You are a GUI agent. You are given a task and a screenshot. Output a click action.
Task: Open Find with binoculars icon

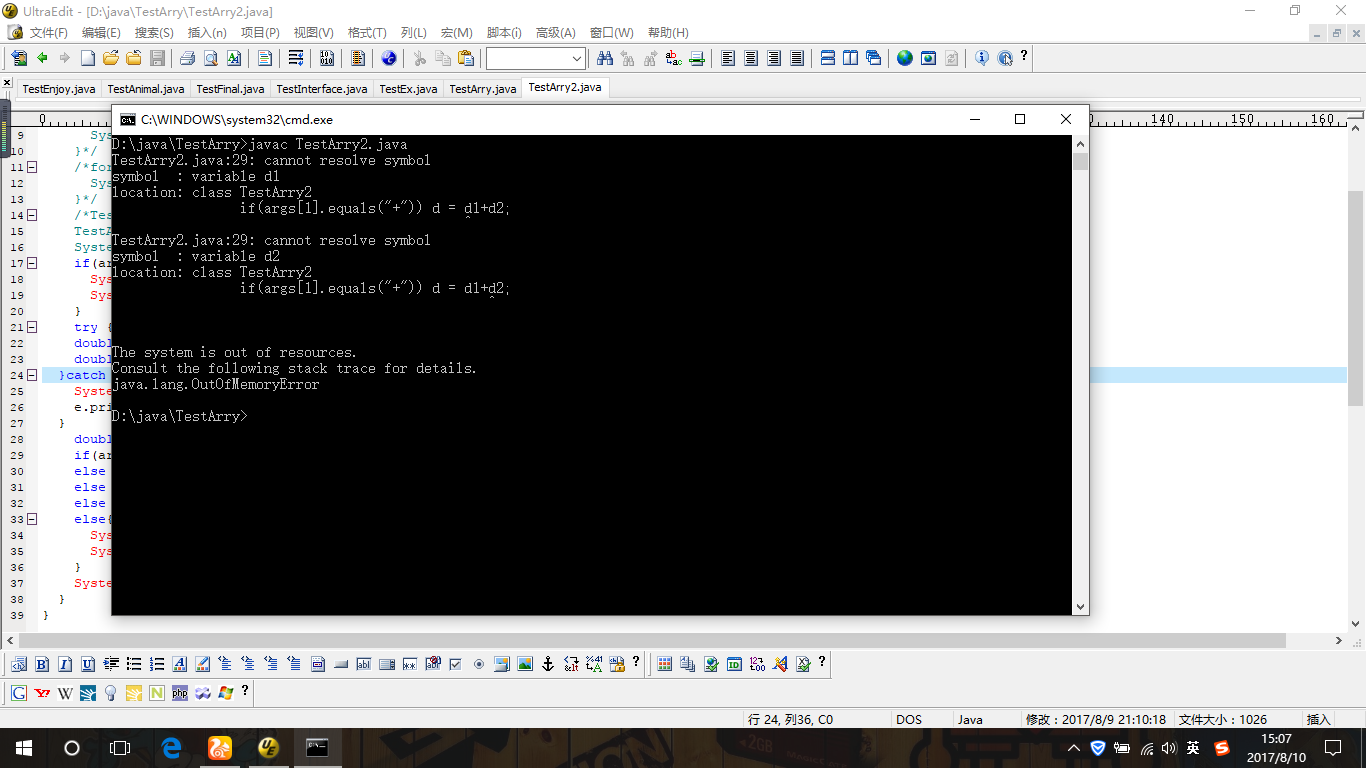[604, 58]
